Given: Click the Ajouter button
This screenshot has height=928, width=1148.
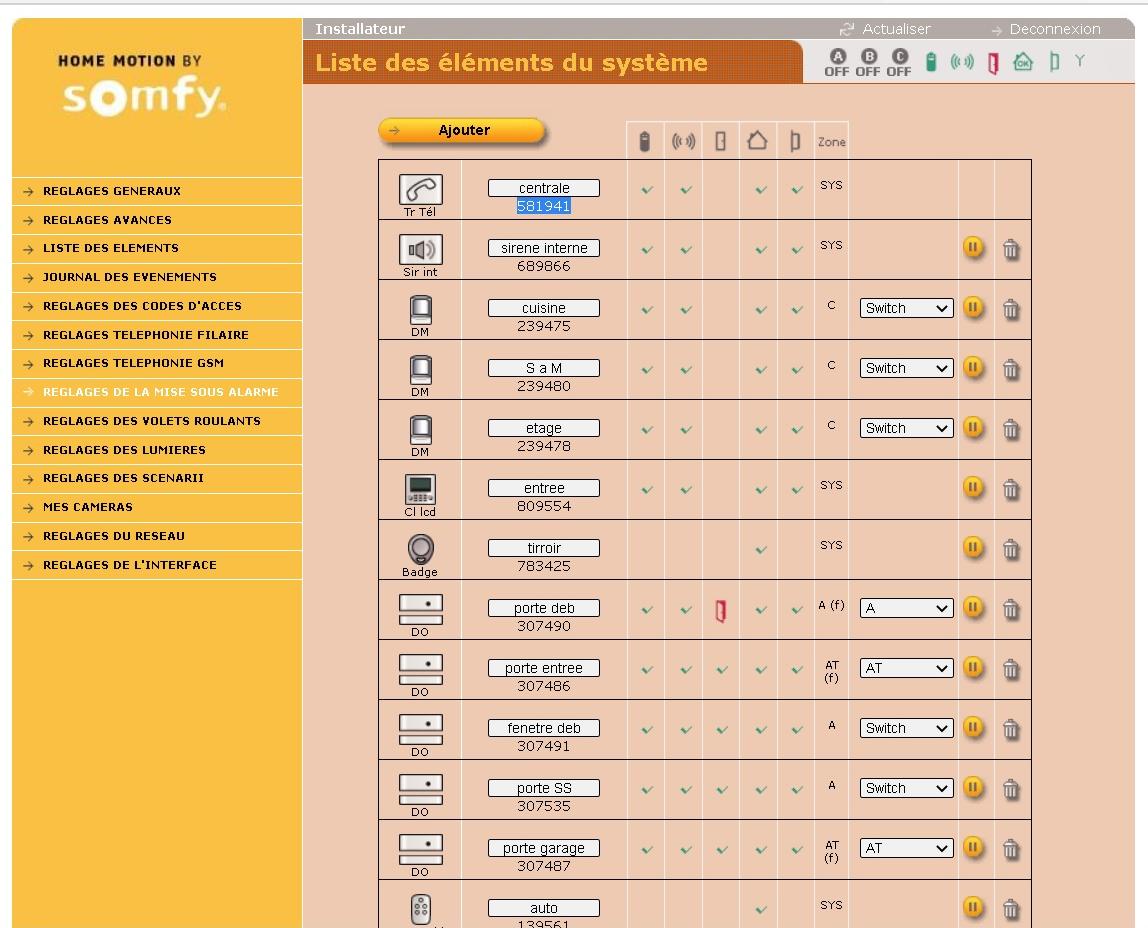Looking at the screenshot, I should coord(461,130).
